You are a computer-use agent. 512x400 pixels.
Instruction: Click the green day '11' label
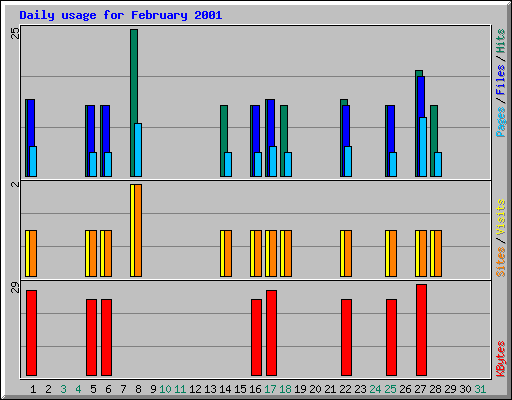(180, 389)
